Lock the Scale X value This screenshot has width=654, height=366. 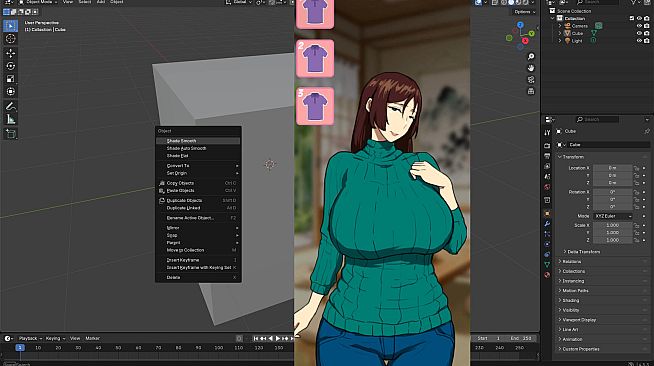tap(636, 226)
